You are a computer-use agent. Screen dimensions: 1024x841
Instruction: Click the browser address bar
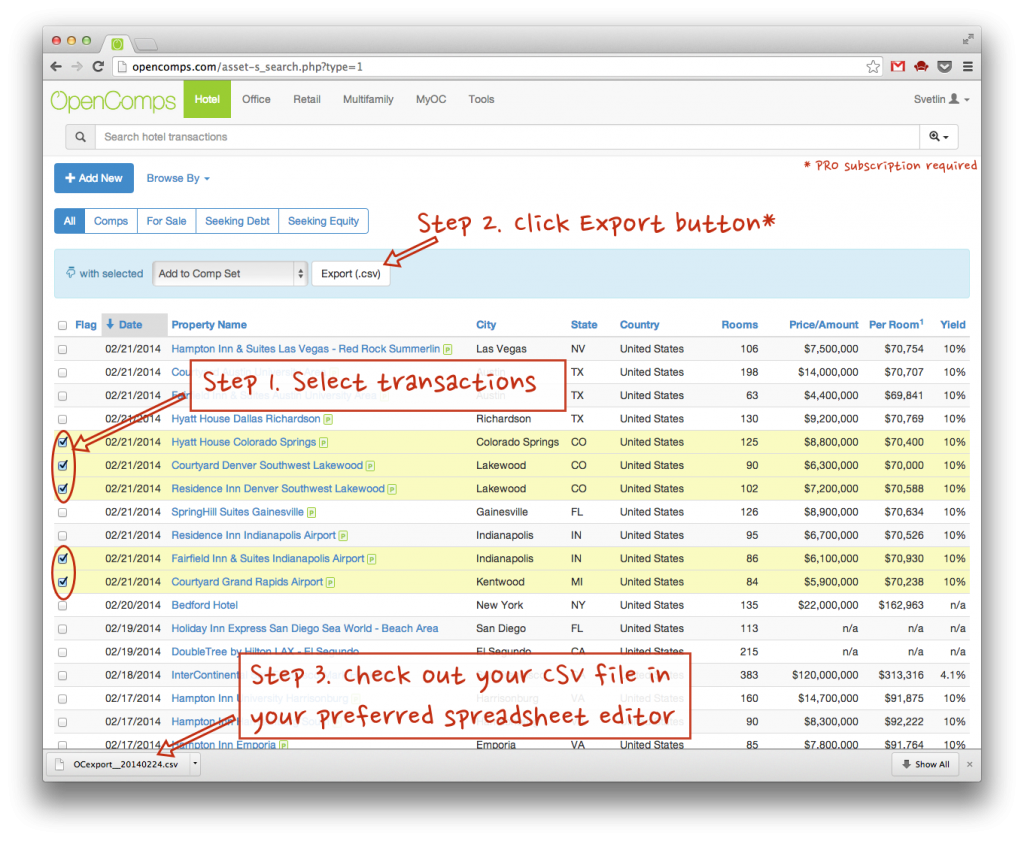496,67
